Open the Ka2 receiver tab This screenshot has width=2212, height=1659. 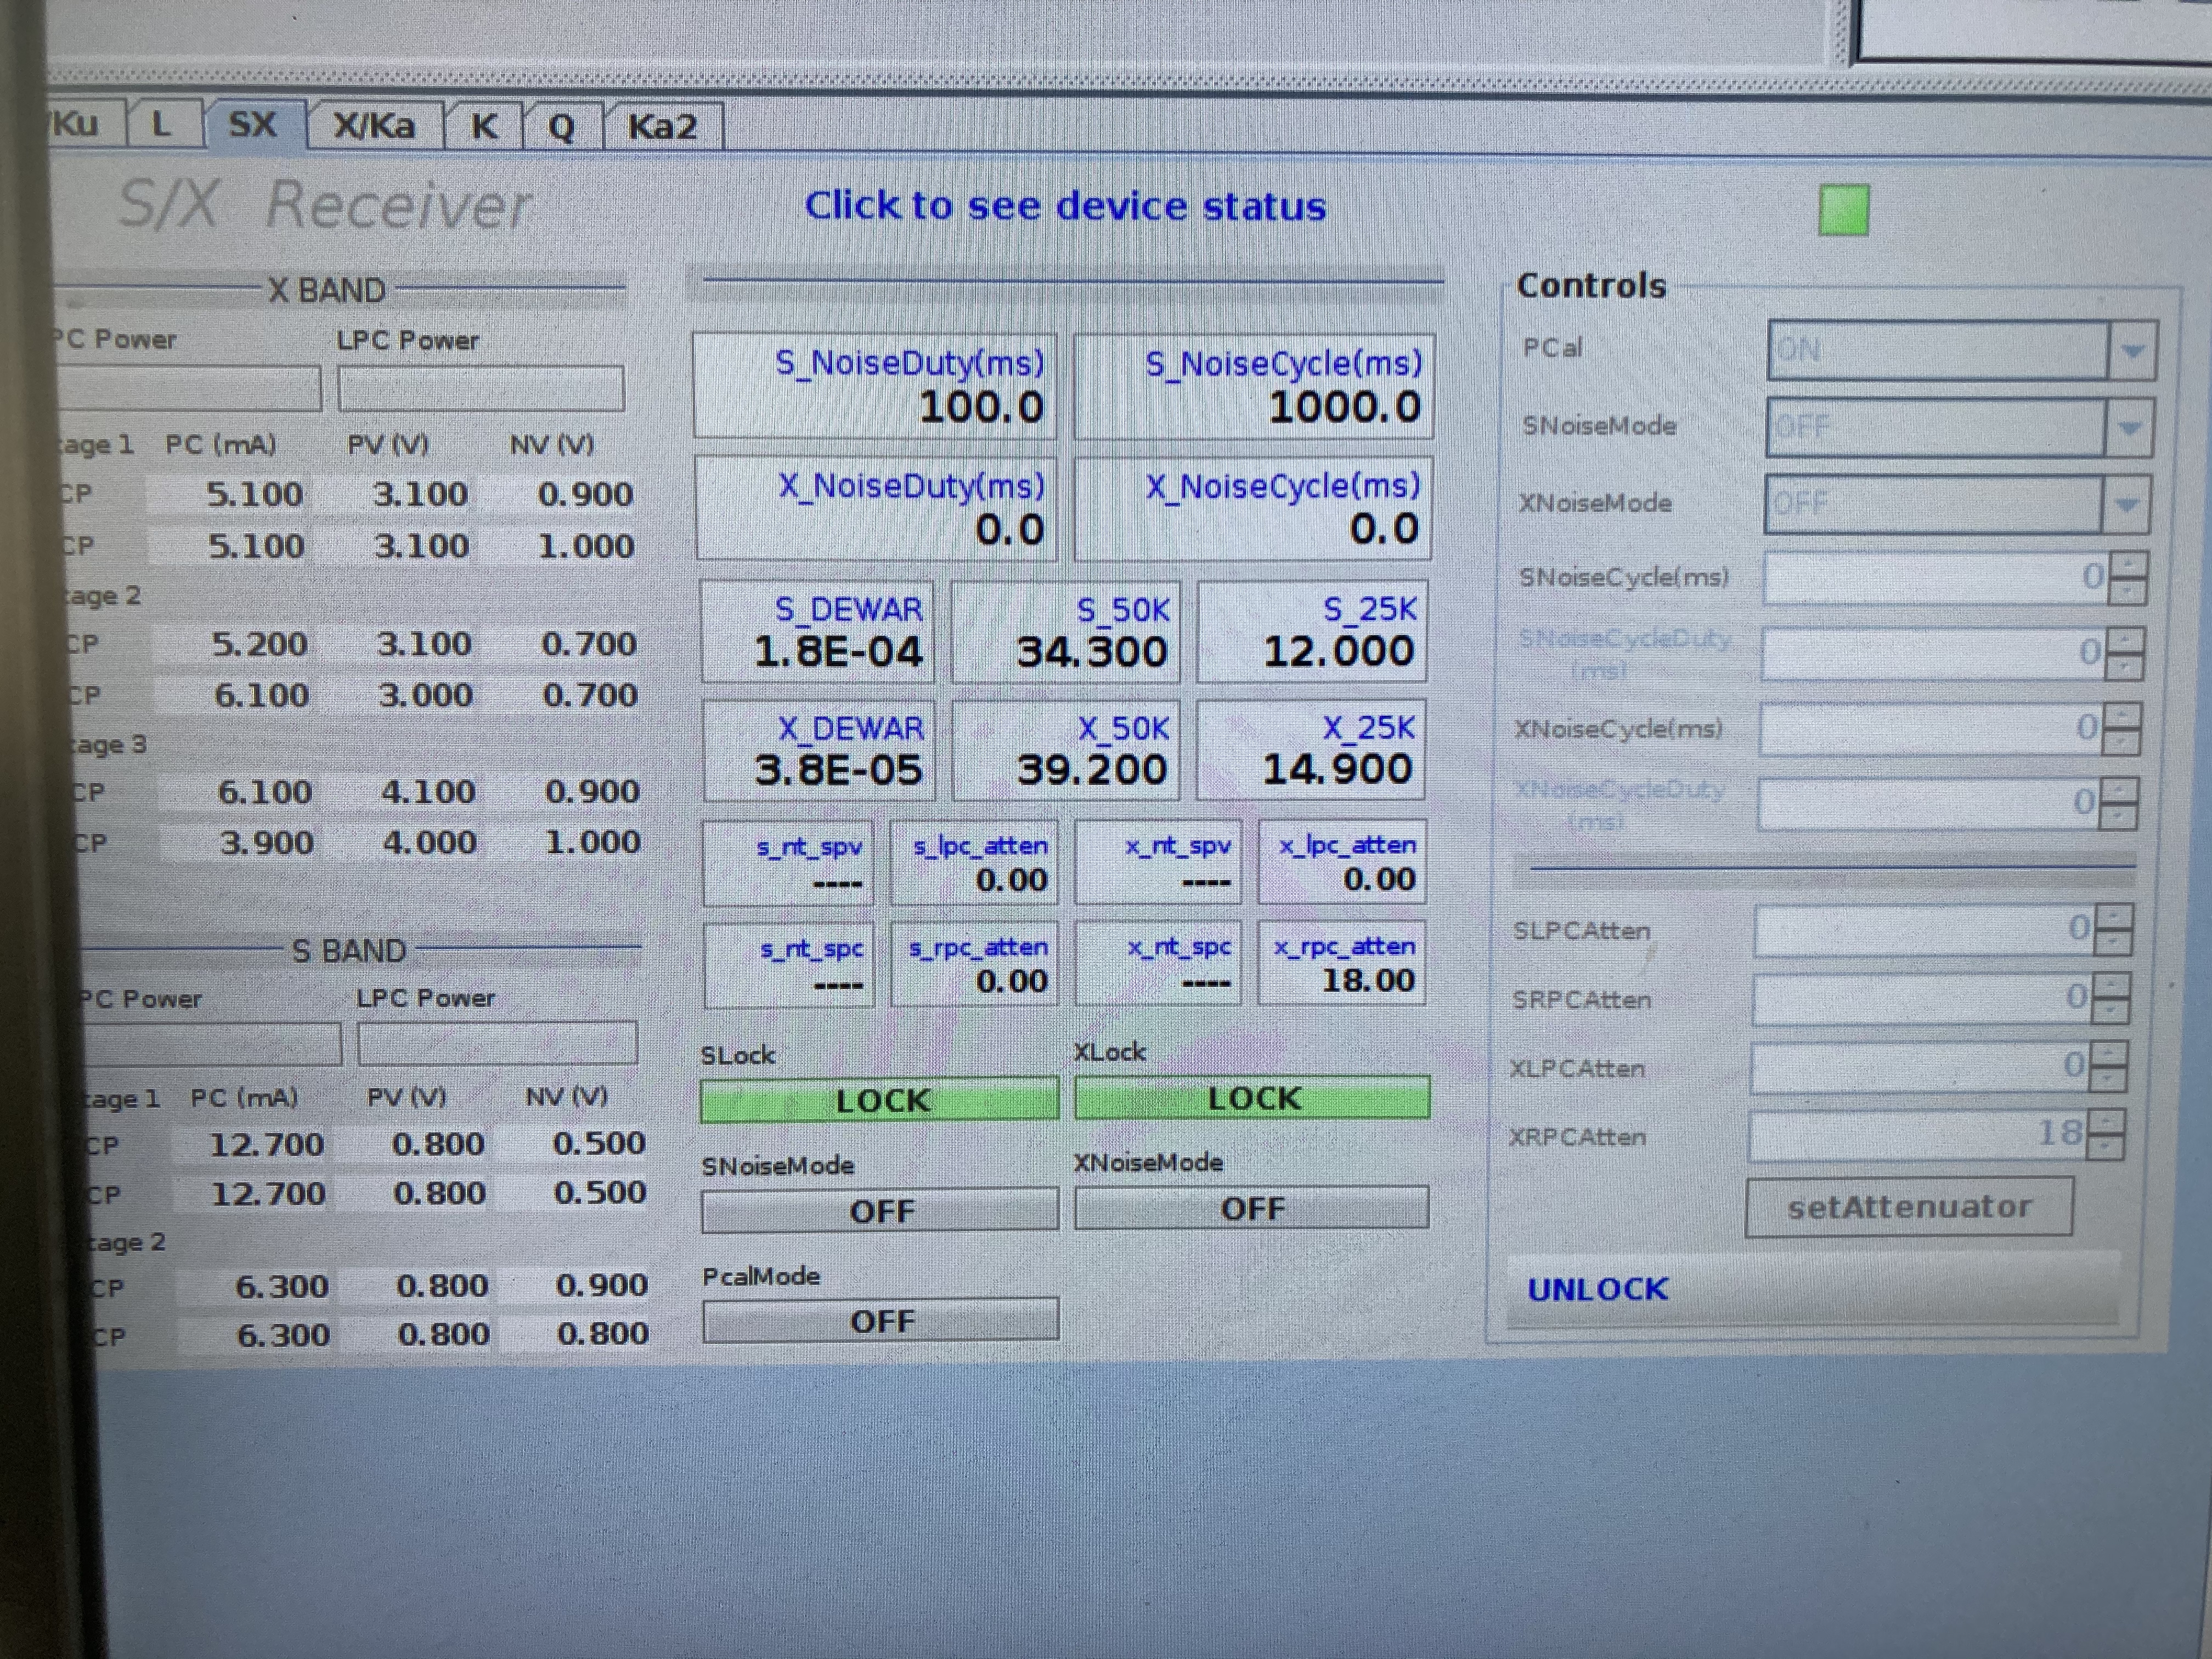[661, 128]
